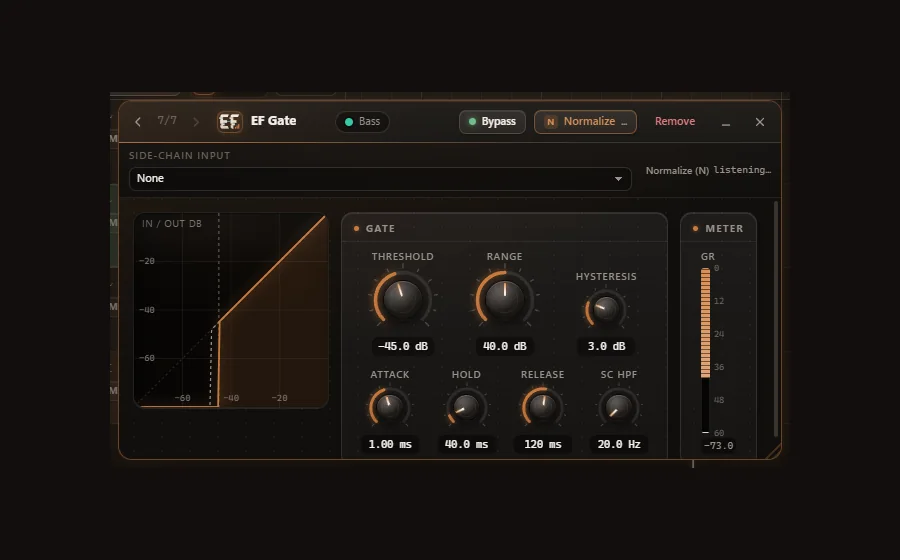Click the 3.0 dB hysteresis value

pos(606,346)
